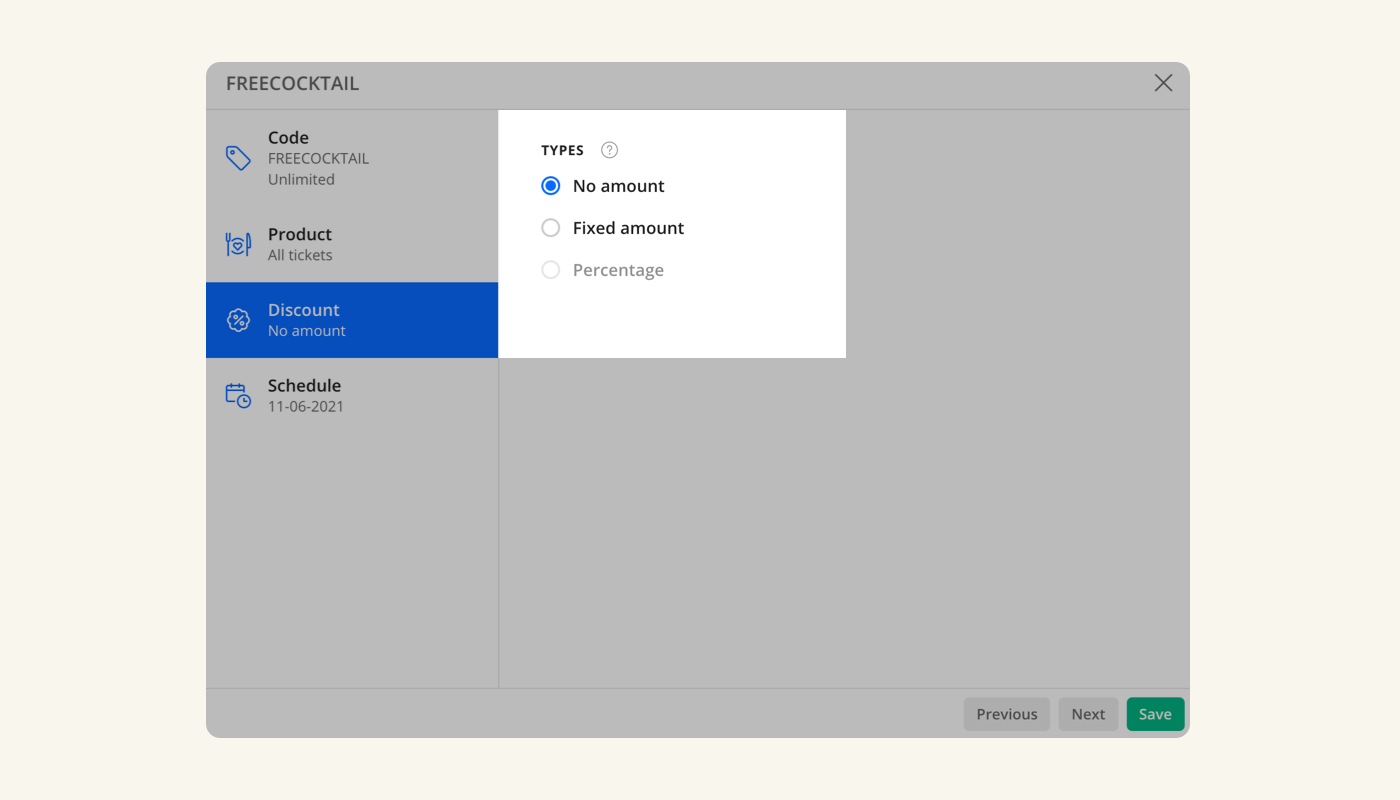Open the Code tab showing Unlimited

[x=352, y=158]
